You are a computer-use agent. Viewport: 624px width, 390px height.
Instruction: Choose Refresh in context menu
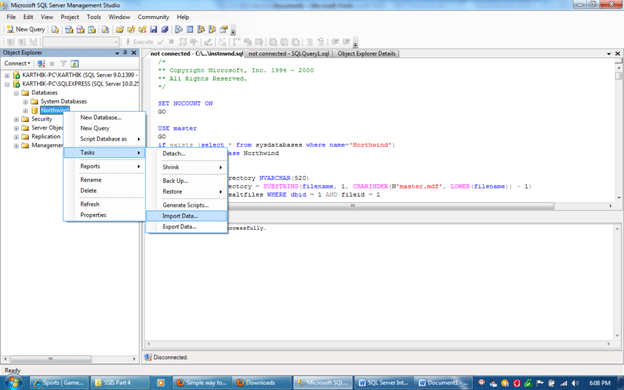tap(104, 204)
